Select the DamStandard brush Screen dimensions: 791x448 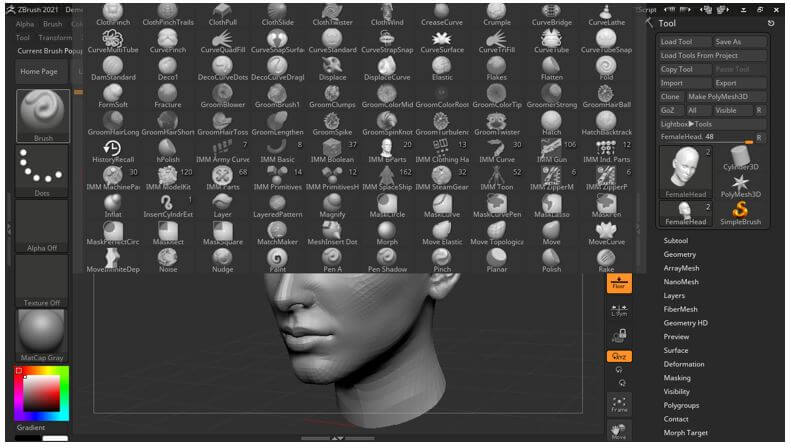click(113, 69)
